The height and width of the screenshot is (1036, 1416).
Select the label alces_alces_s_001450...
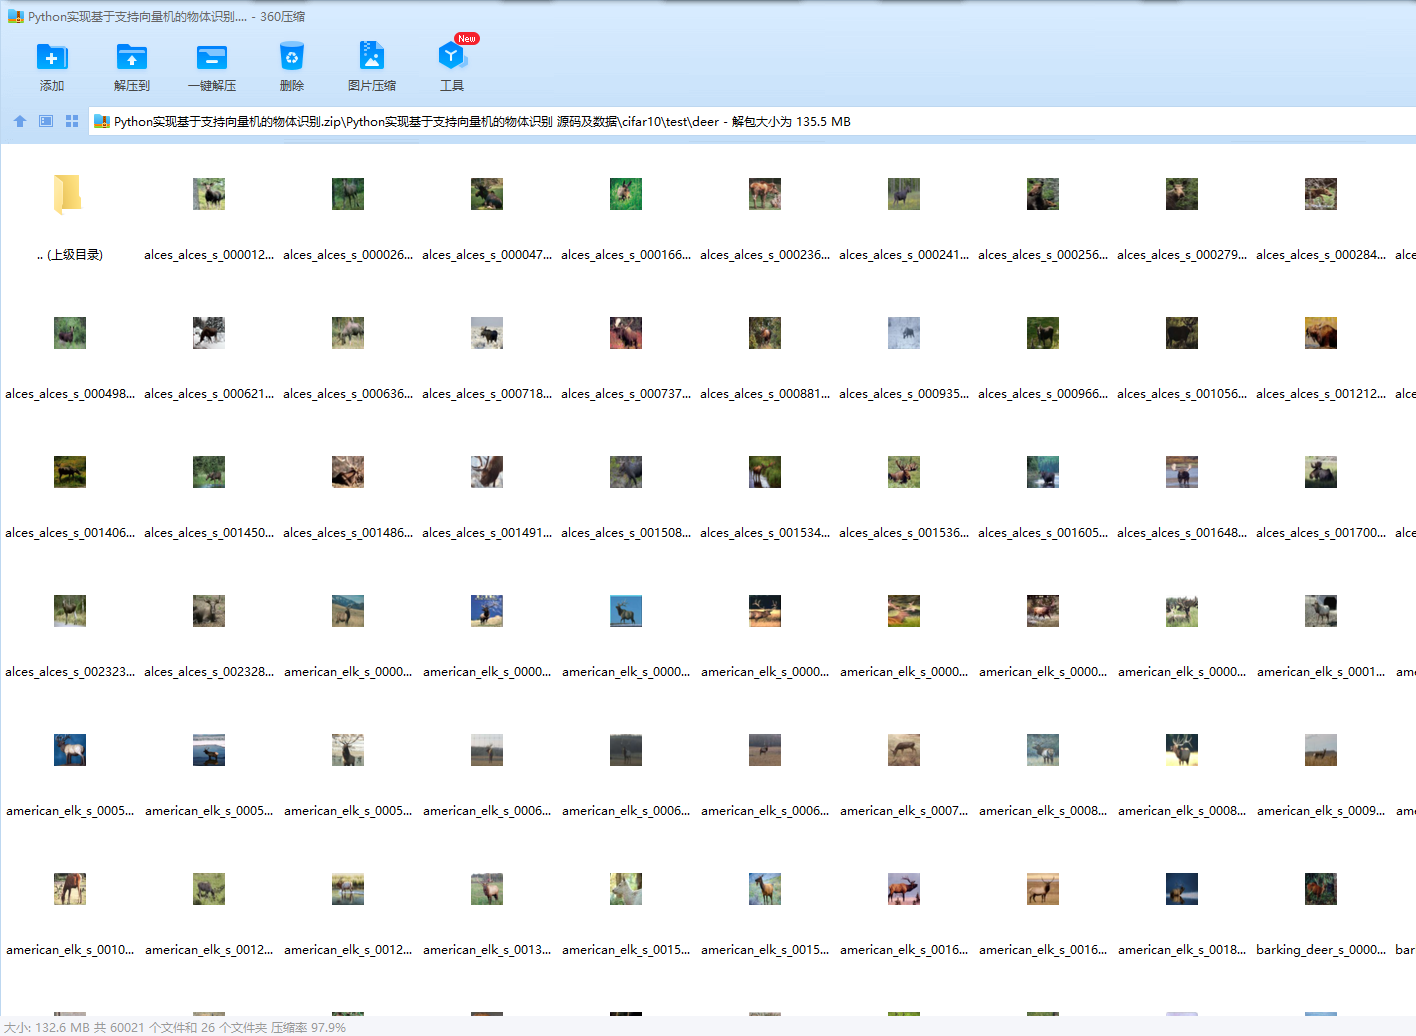pyautogui.click(x=209, y=533)
